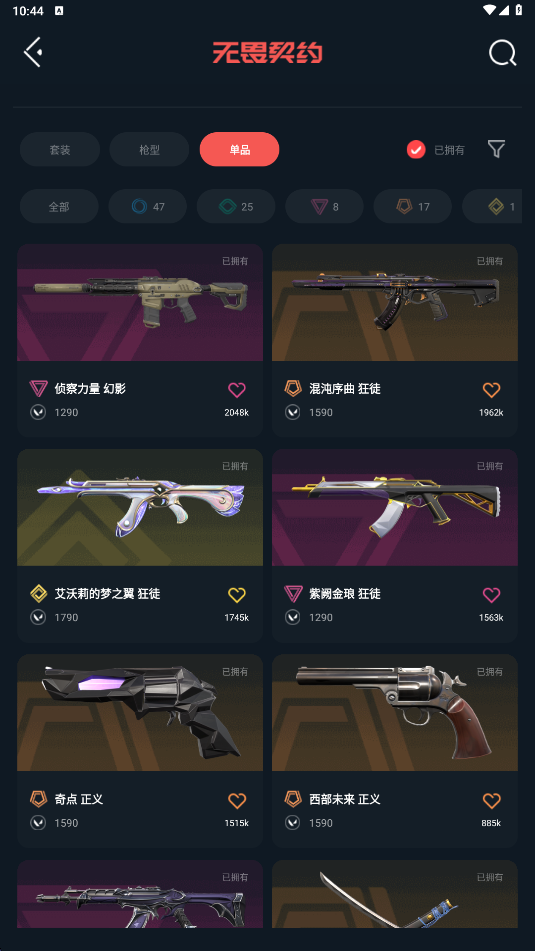This screenshot has width=535, height=951.
Task: Filter by green diamond tier with 25
Action: pyautogui.click(x=236, y=206)
